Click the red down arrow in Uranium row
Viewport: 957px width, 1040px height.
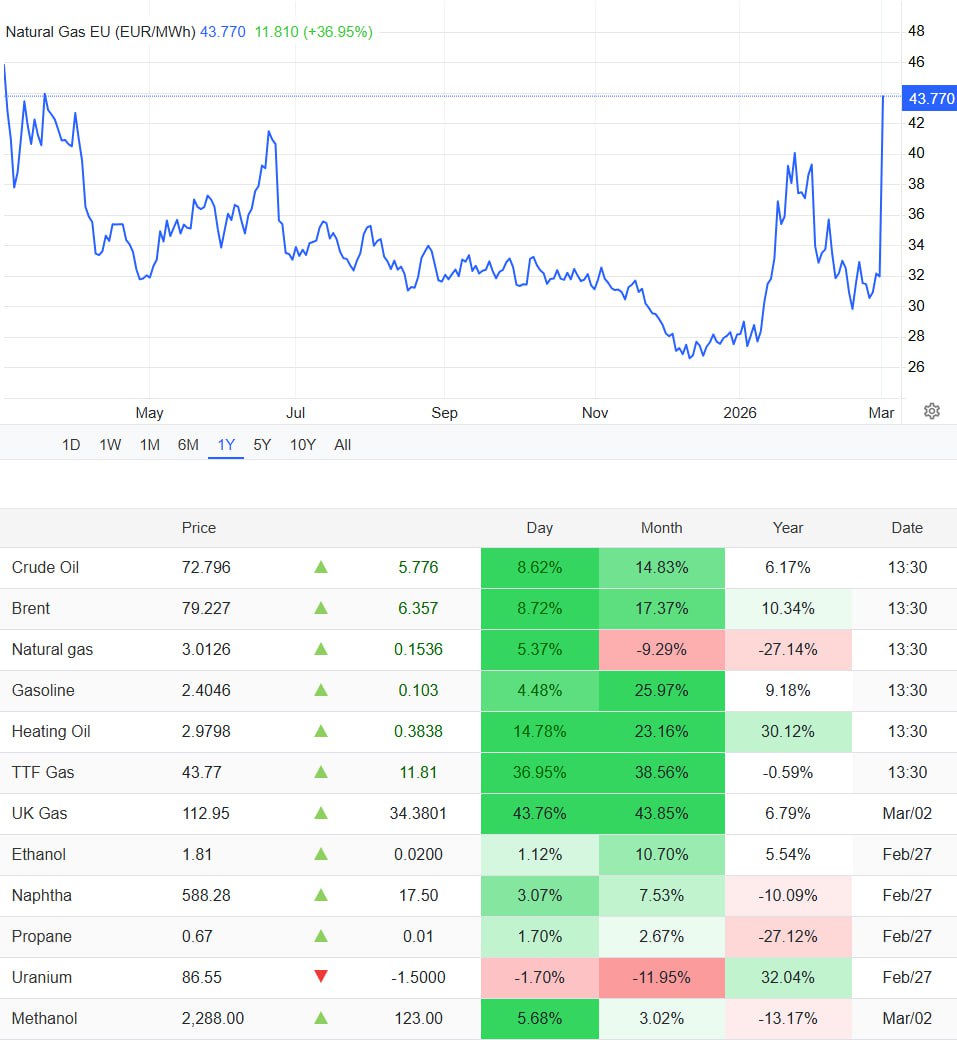tap(321, 976)
